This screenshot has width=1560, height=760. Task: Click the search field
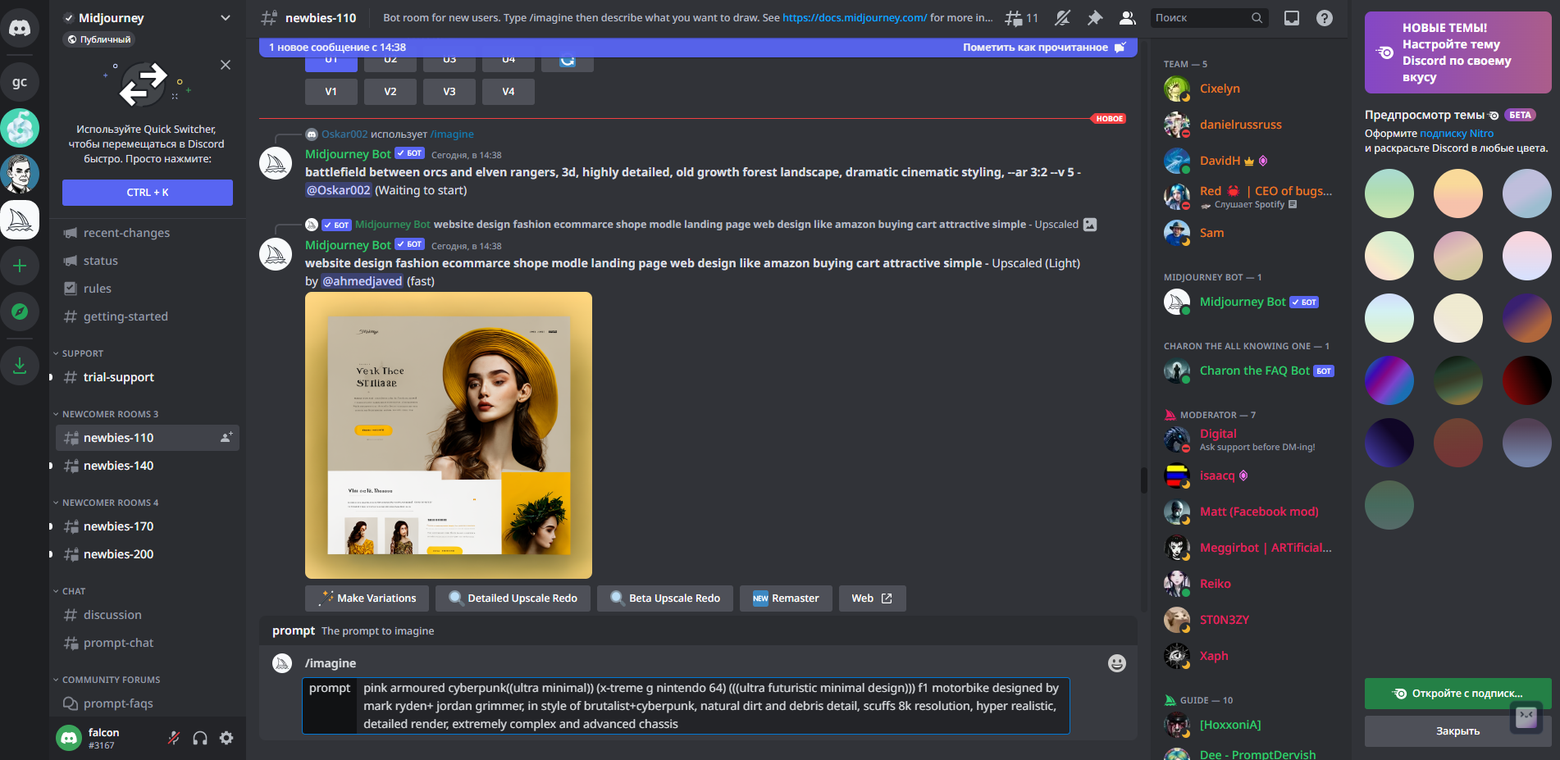coord(1209,18)
